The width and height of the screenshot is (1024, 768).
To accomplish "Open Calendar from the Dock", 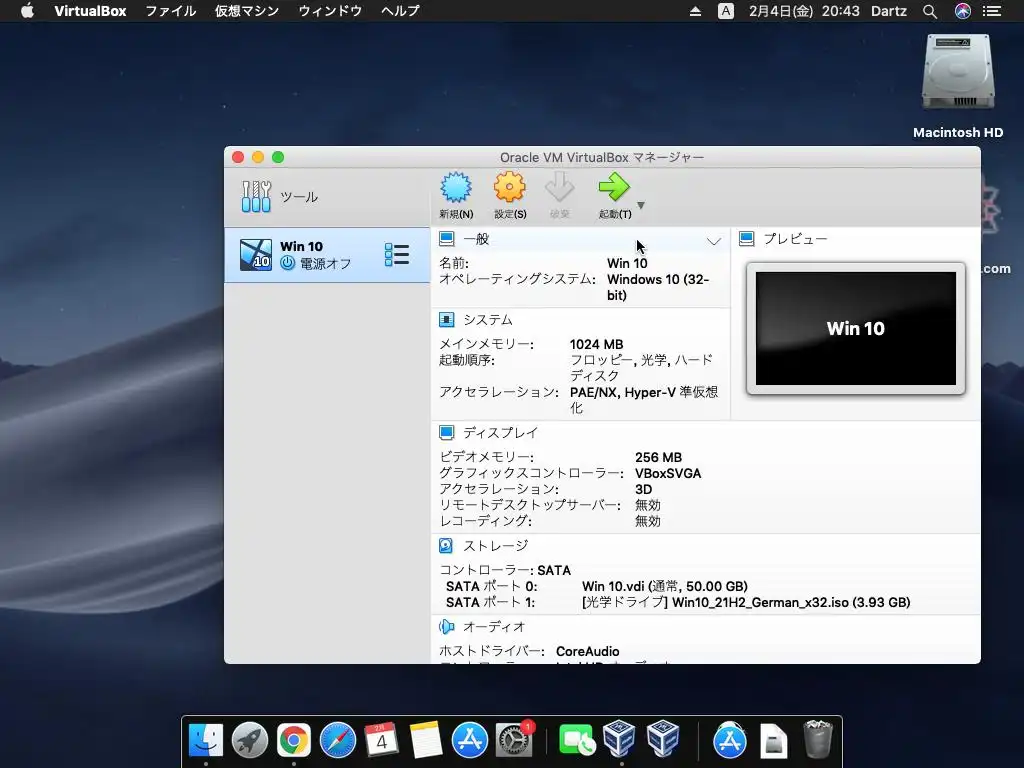I will tap(381, 740).
